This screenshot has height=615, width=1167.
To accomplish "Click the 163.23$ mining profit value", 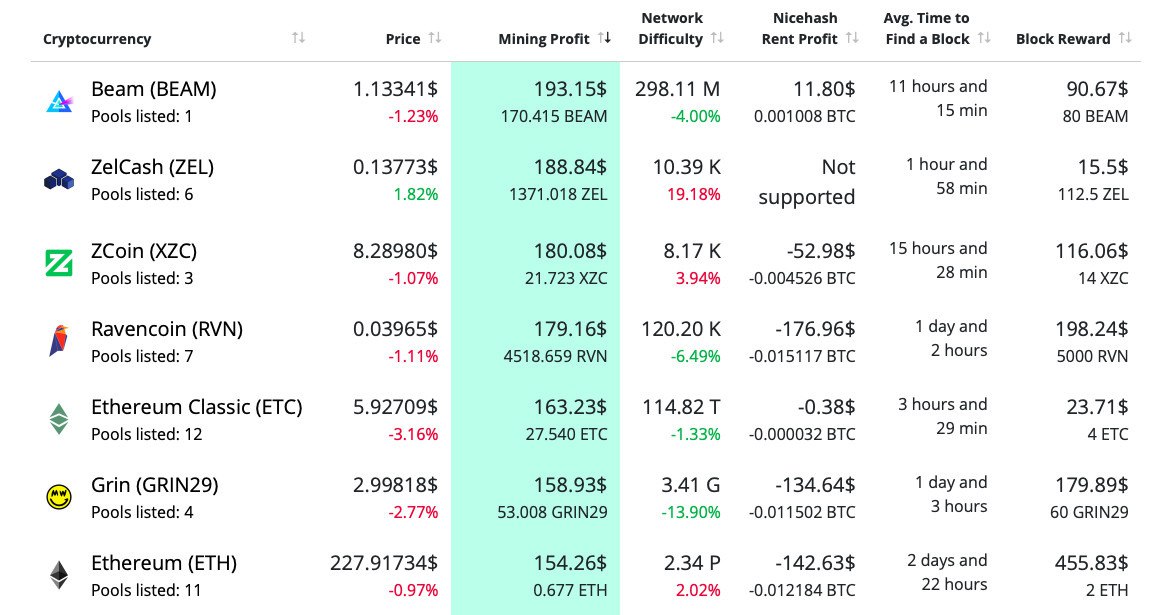I will (x=570, y=407).
